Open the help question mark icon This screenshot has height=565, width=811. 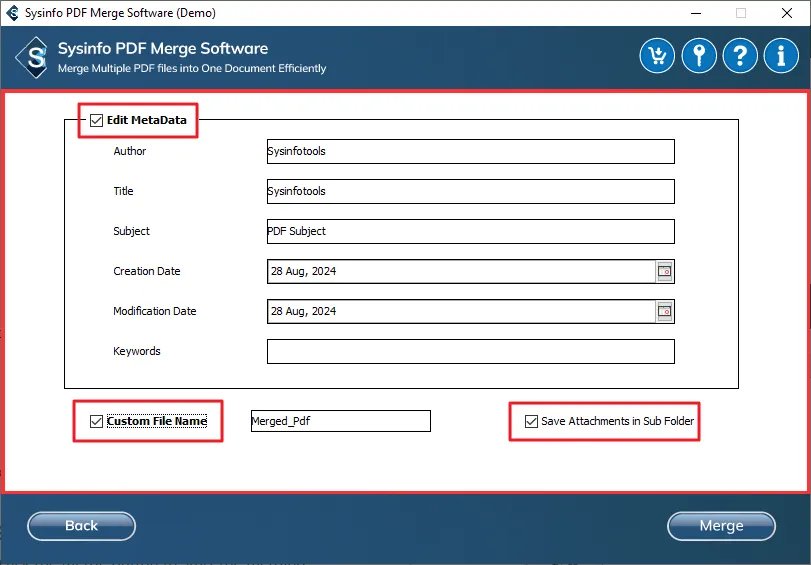[740, 55]
